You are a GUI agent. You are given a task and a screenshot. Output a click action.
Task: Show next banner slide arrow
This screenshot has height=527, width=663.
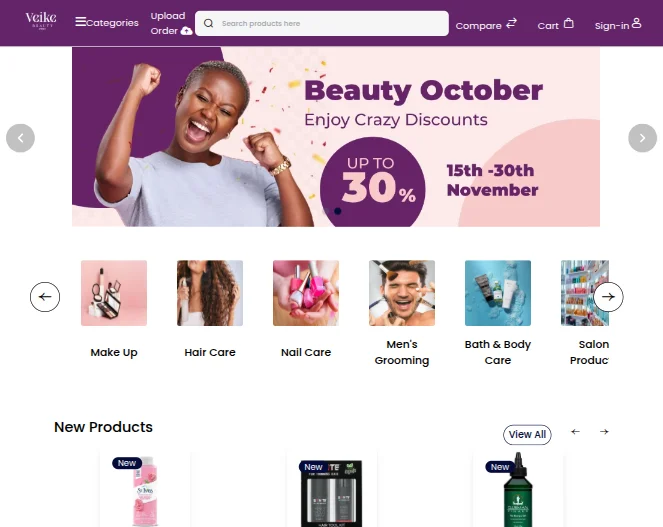(642, 138)
